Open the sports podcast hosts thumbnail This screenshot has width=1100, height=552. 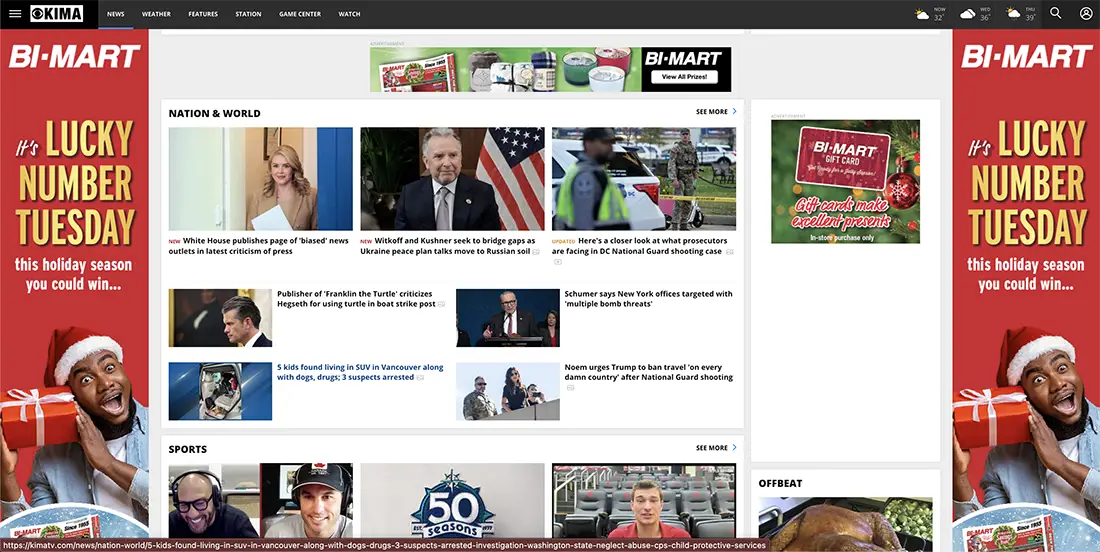tap(260, 501)
